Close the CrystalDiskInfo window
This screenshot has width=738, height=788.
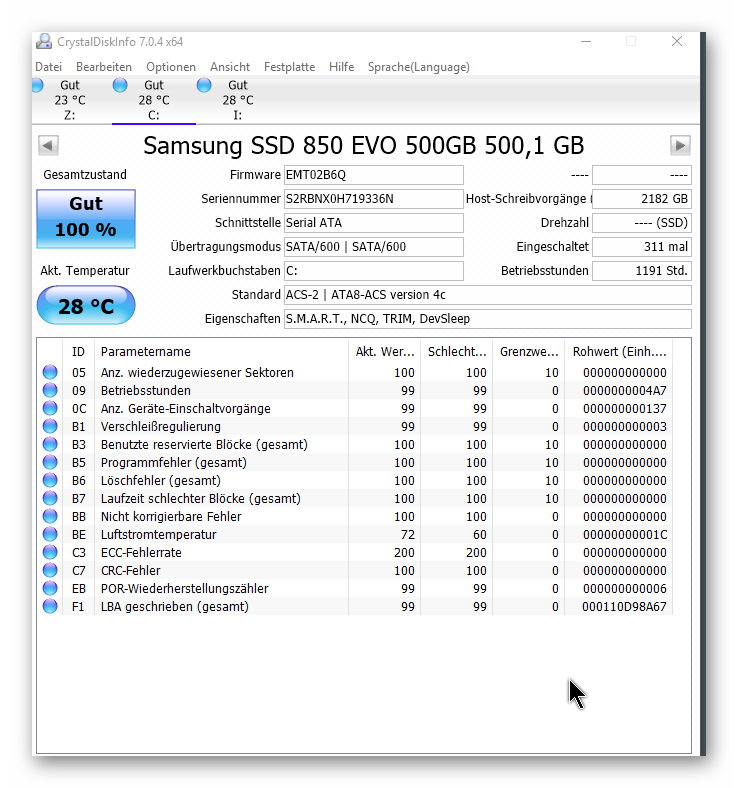coord(677,41)
